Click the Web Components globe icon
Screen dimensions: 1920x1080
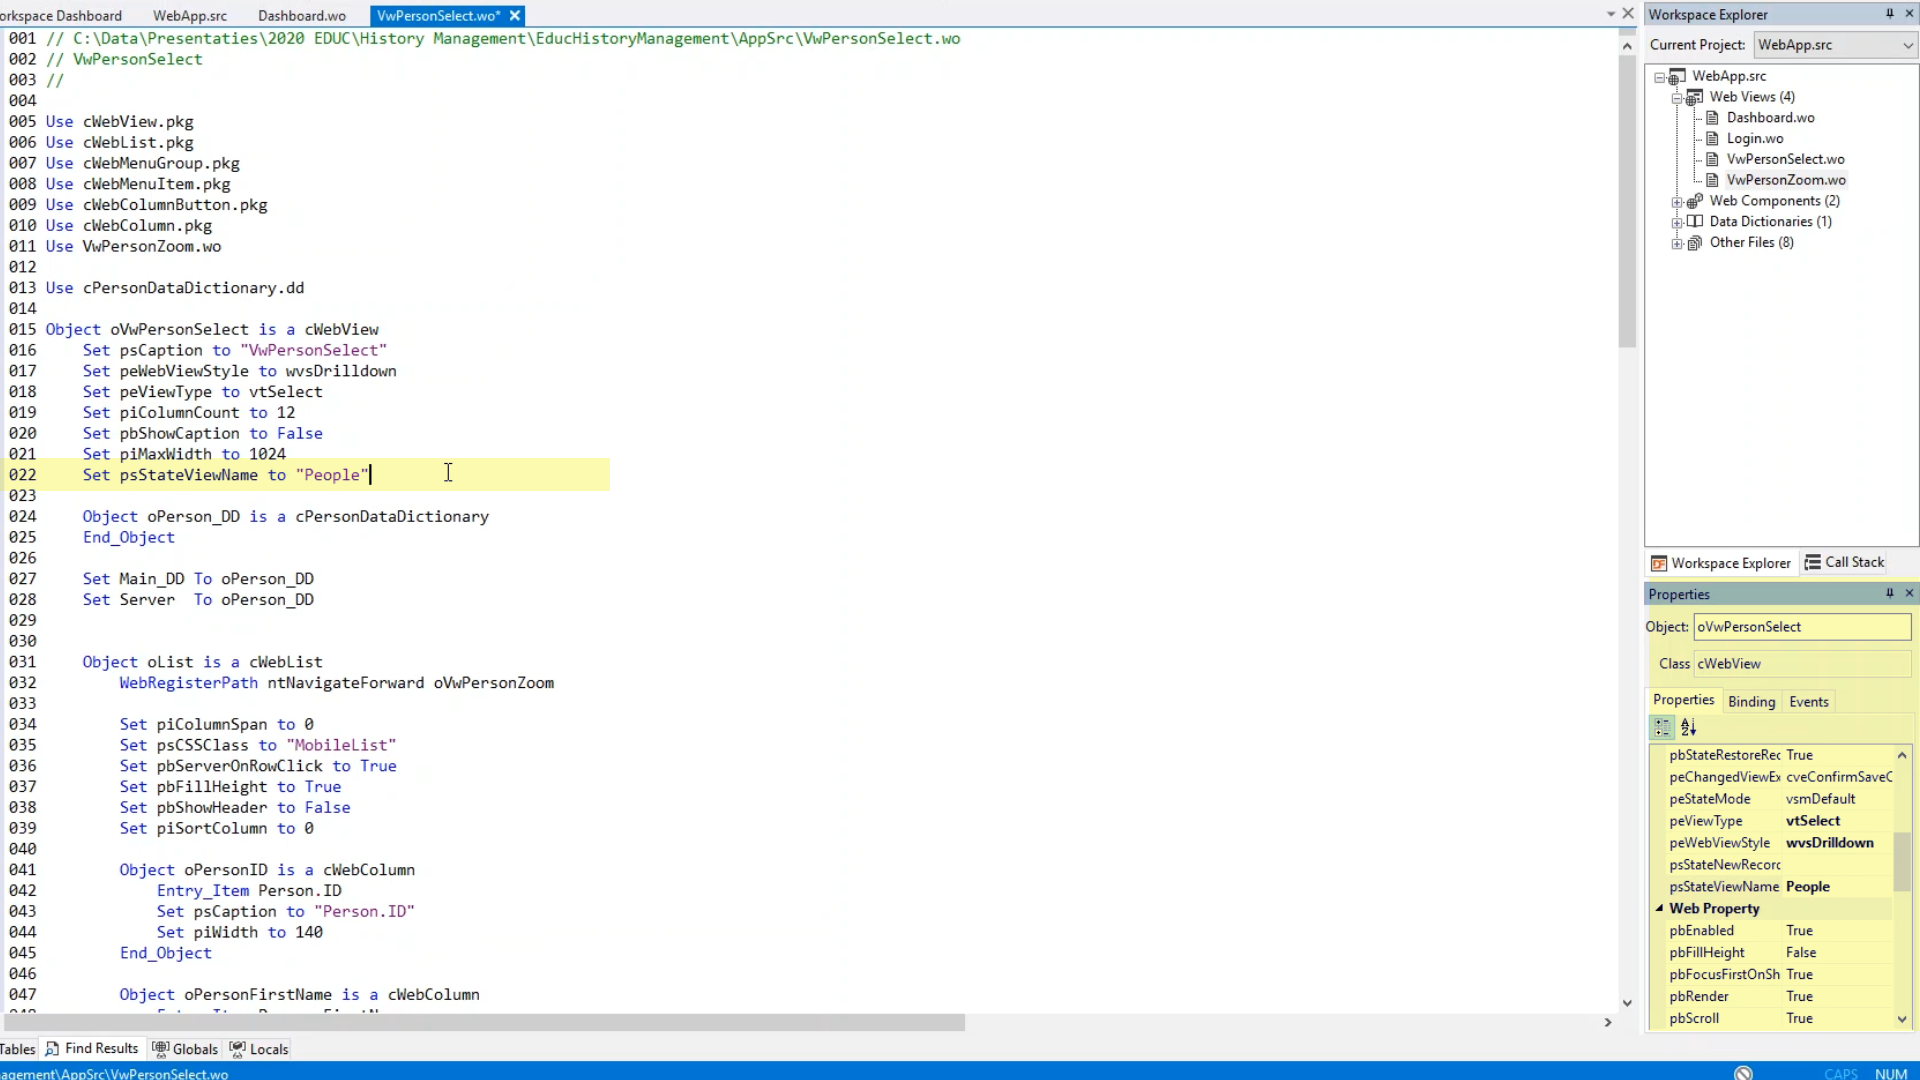coord(1695,201)
